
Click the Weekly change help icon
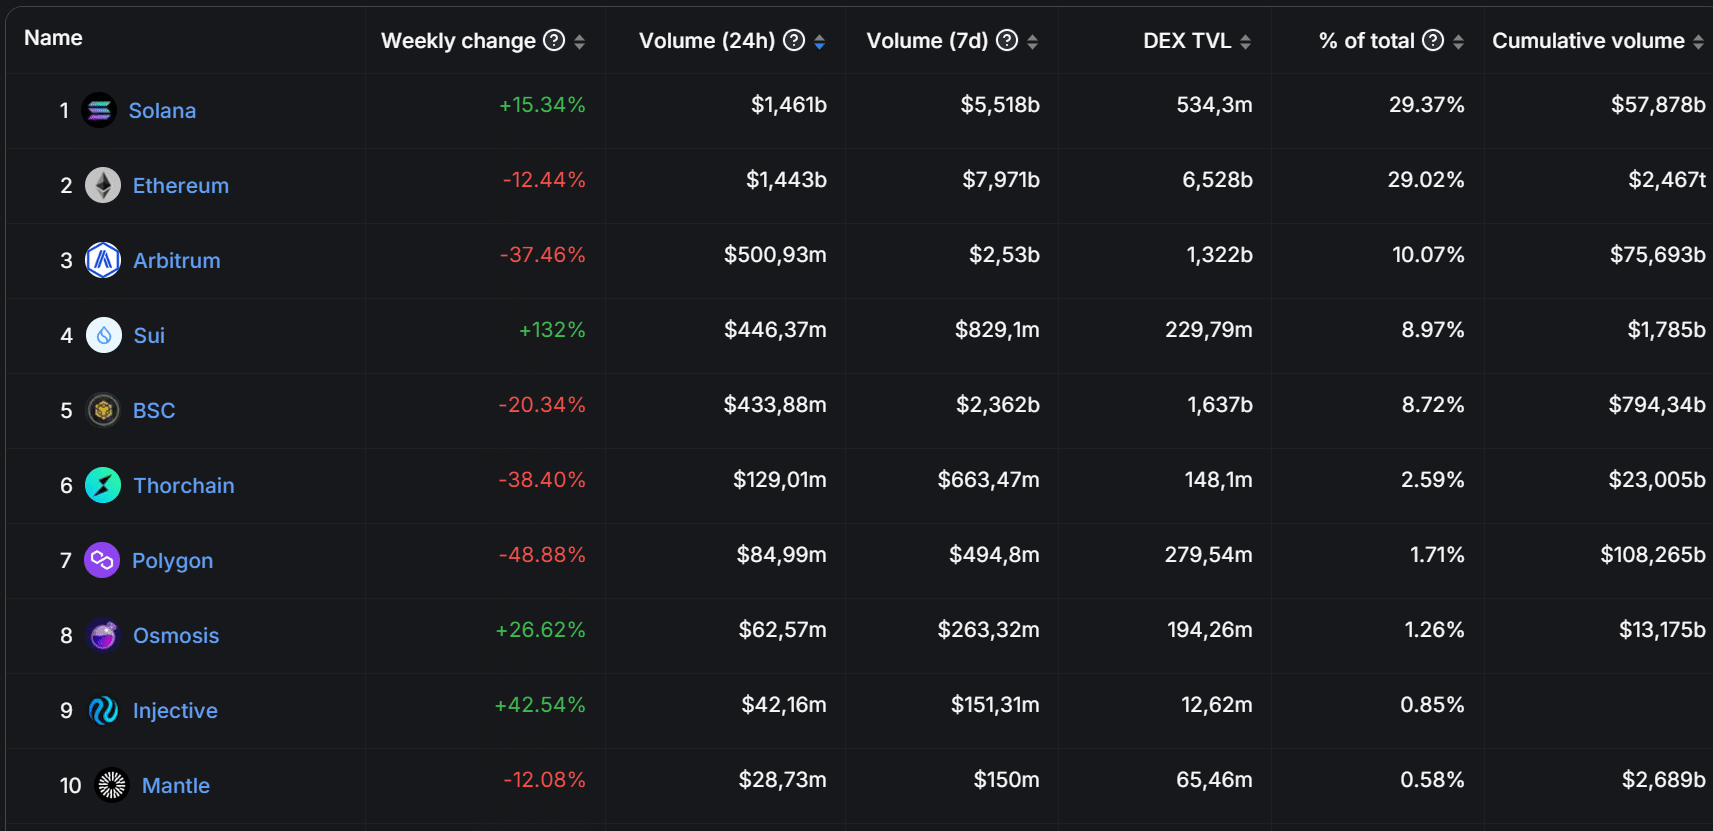click(554, 40)
